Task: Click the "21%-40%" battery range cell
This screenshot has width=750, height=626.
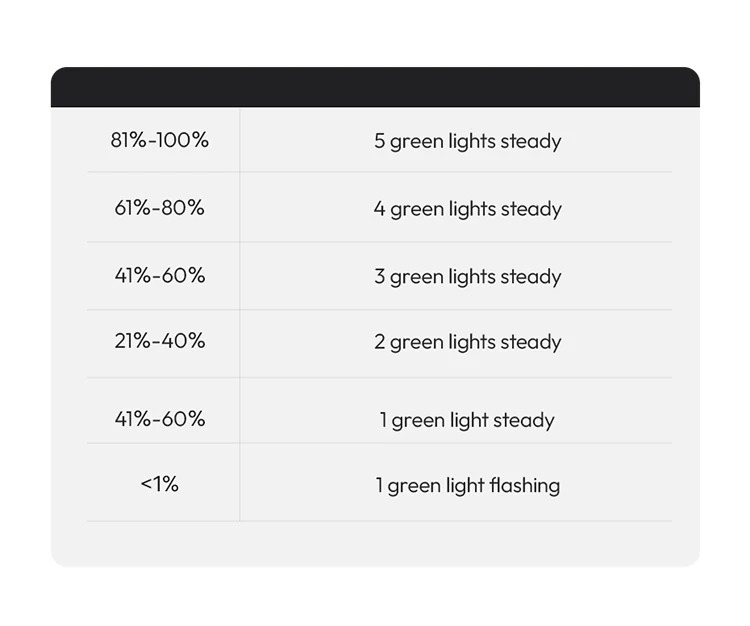Action: [x=160, y=341]
